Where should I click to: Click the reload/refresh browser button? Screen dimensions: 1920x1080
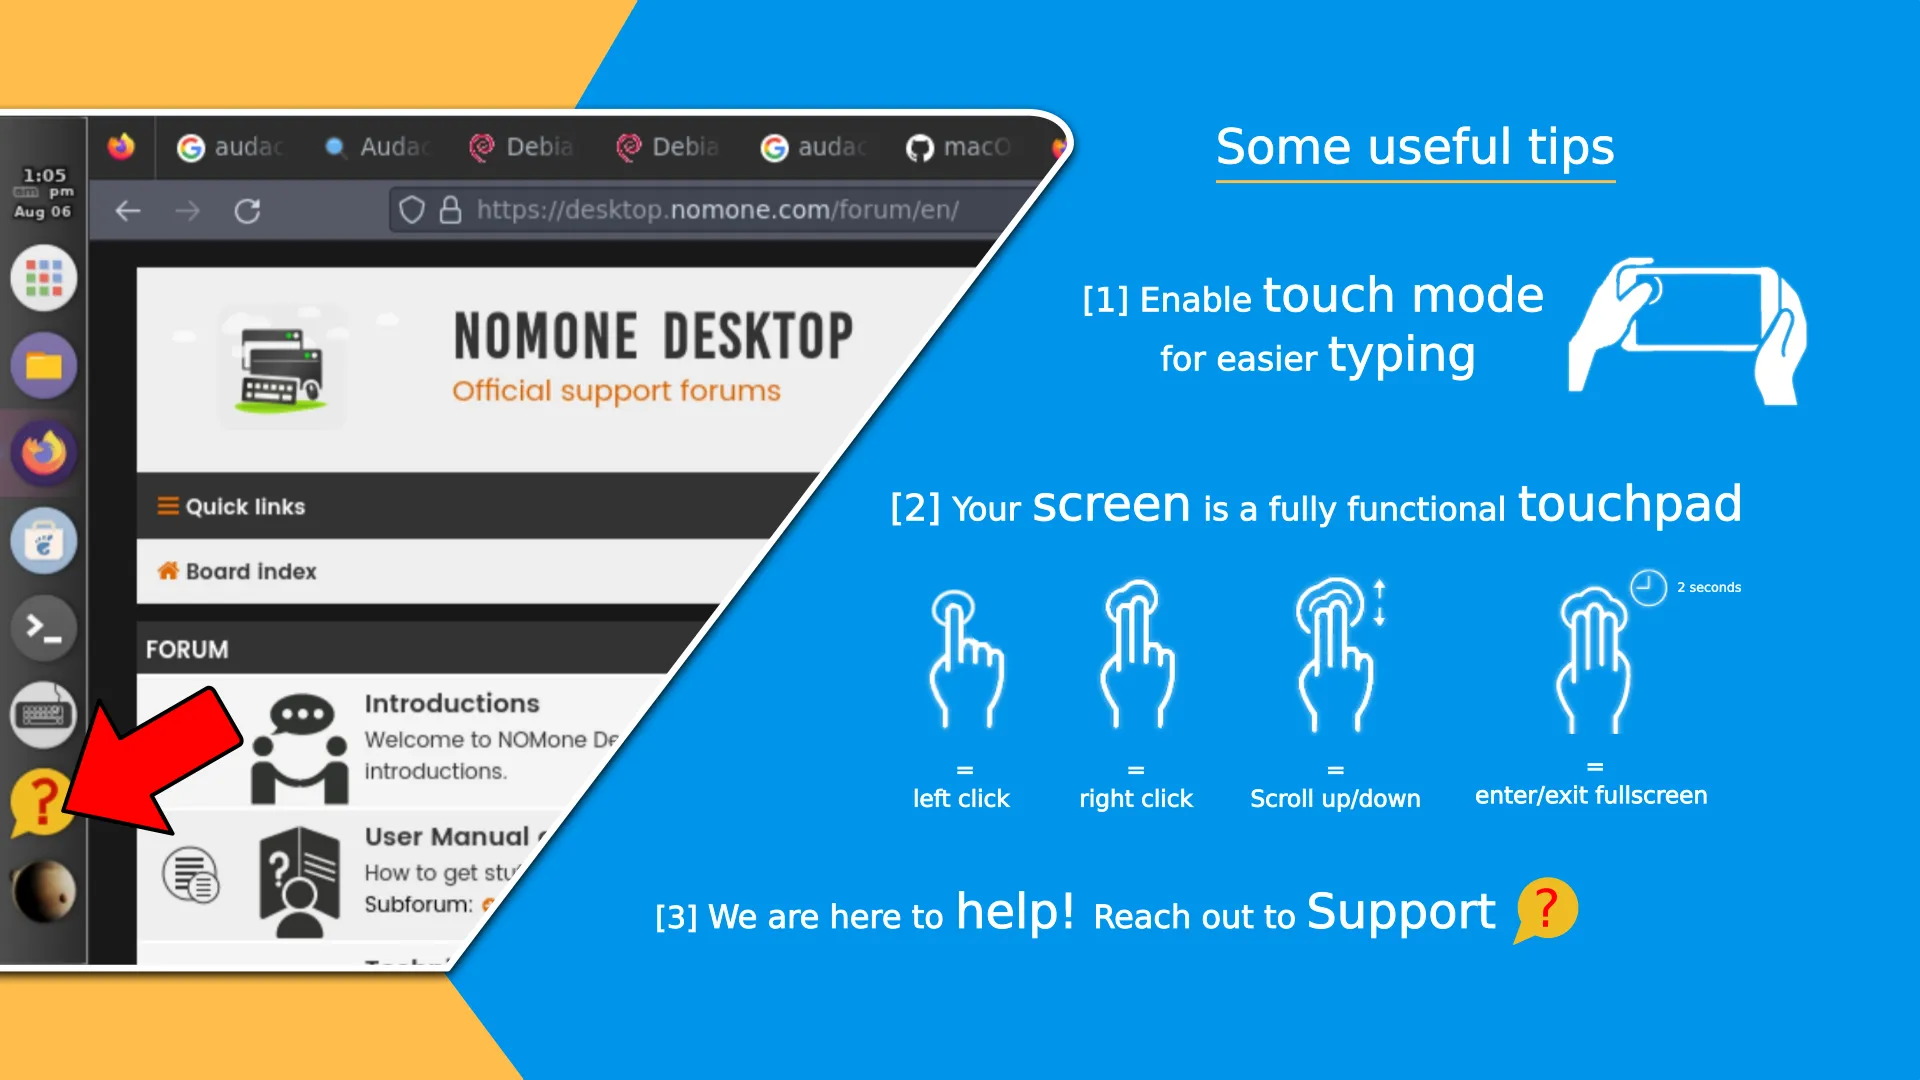pos(247,211)
